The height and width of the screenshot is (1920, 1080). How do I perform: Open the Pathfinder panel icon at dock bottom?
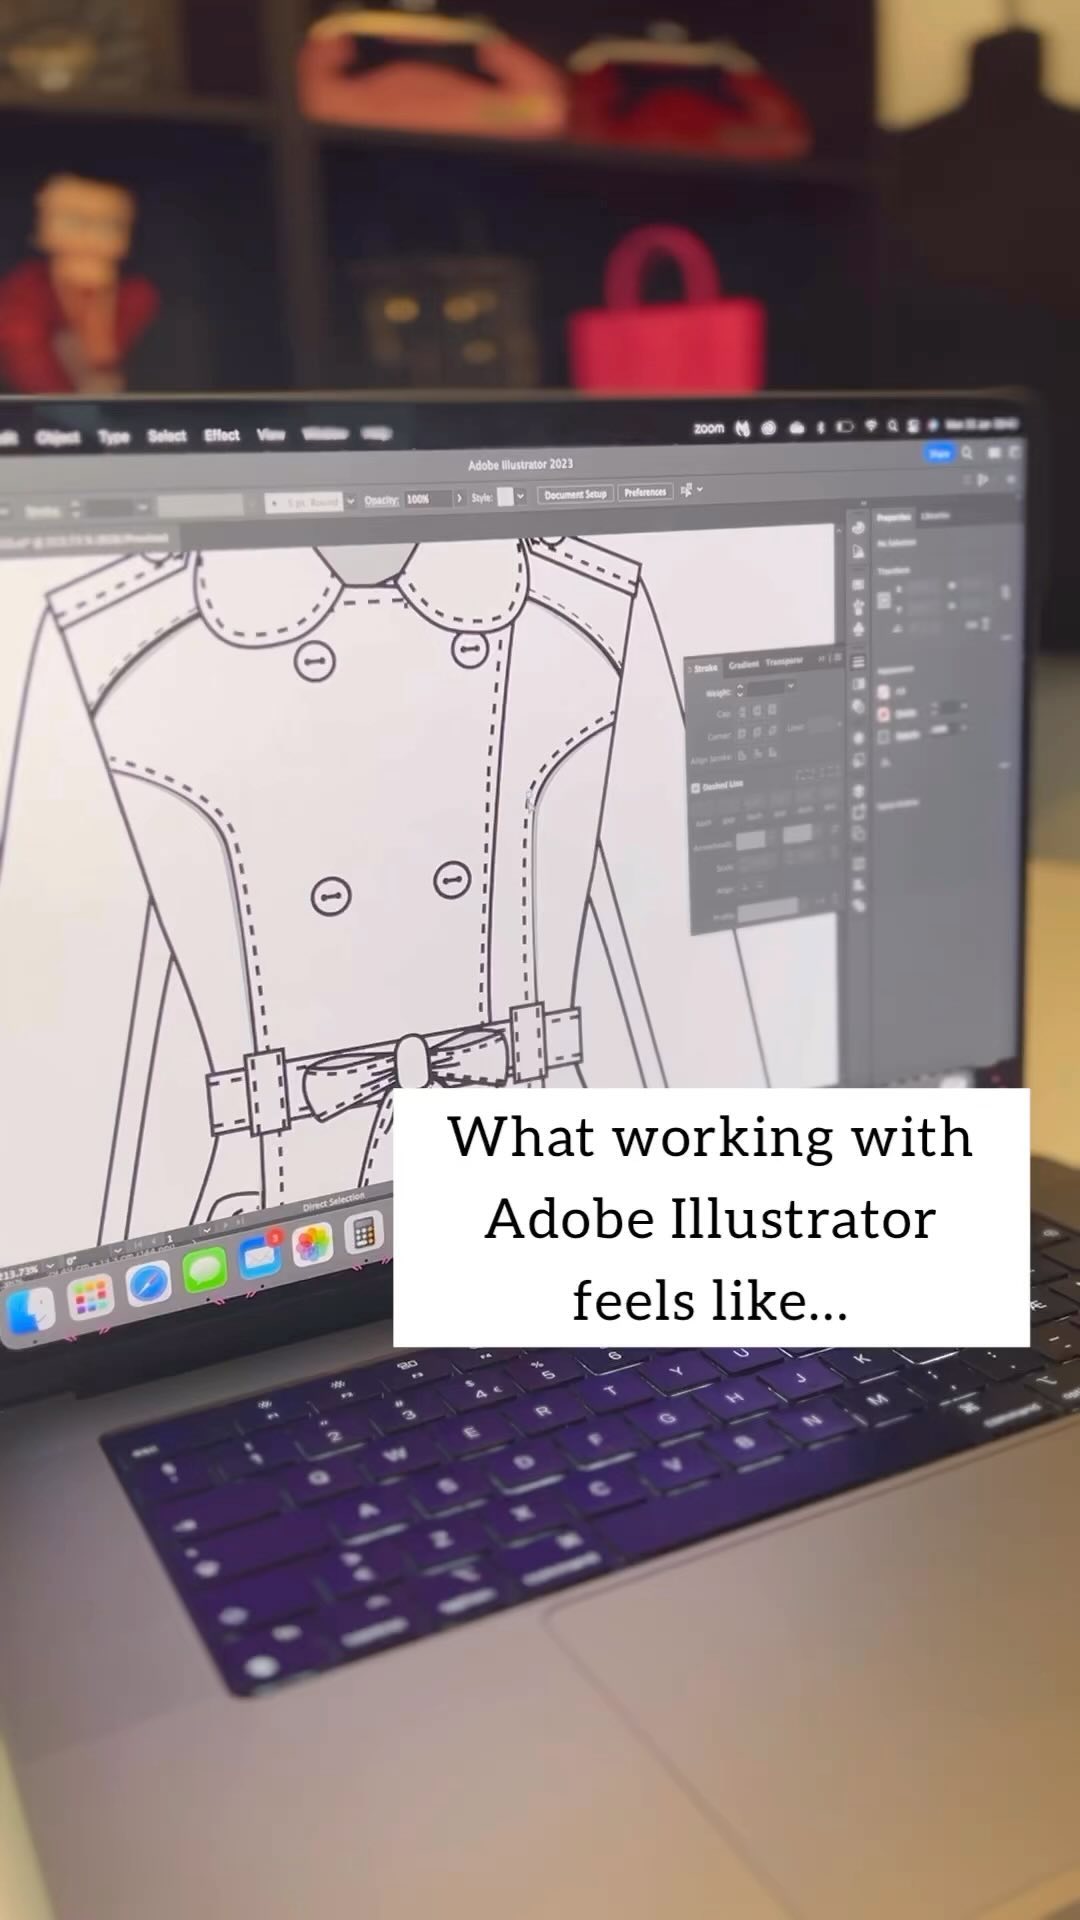pyautogui.click(x=858, y=905)
